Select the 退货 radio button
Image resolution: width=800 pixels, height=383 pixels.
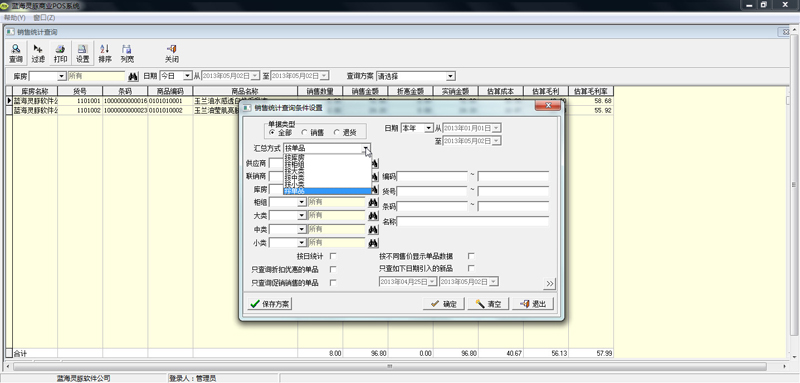click(x=336, y=132)
